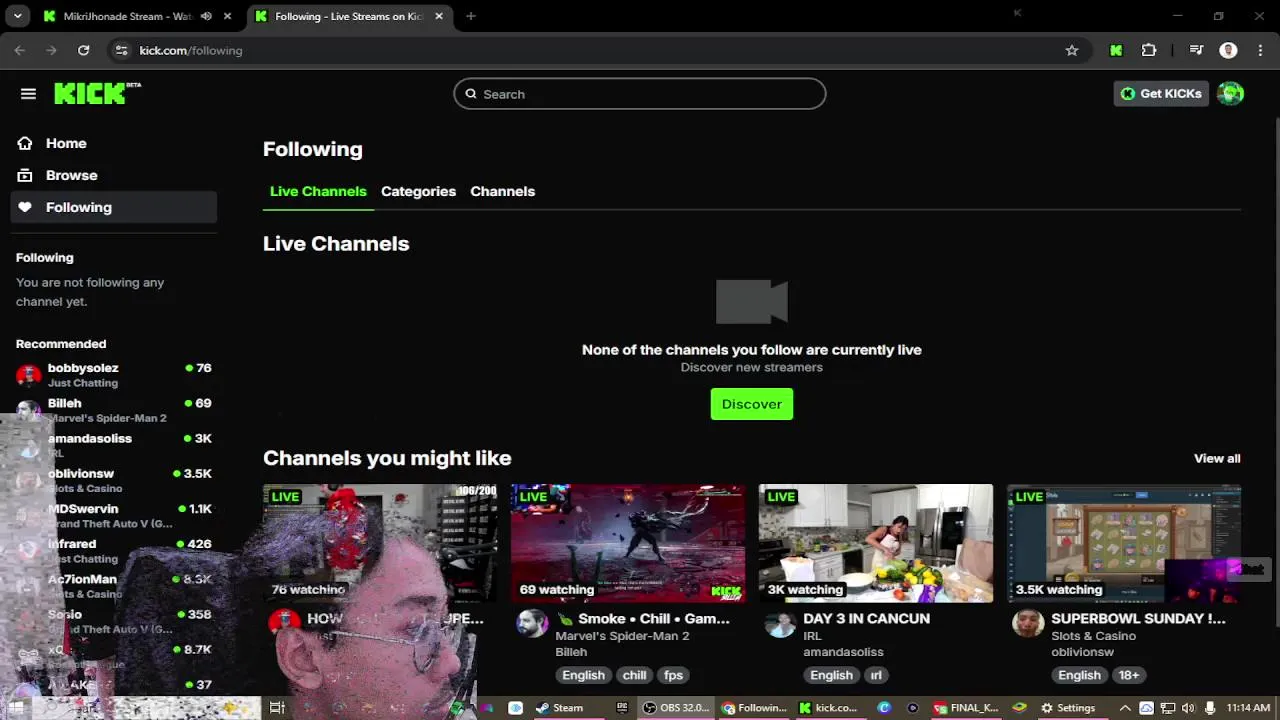The height and width of the screenshot is (720, 1280).
Task: Open a new browser tab
Action: coord(471,16)
